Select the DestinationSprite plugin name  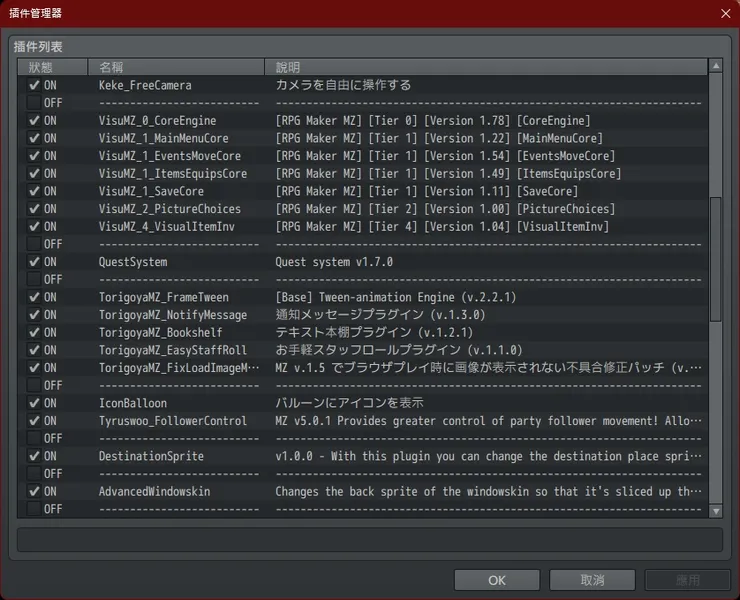pos(151,456)
